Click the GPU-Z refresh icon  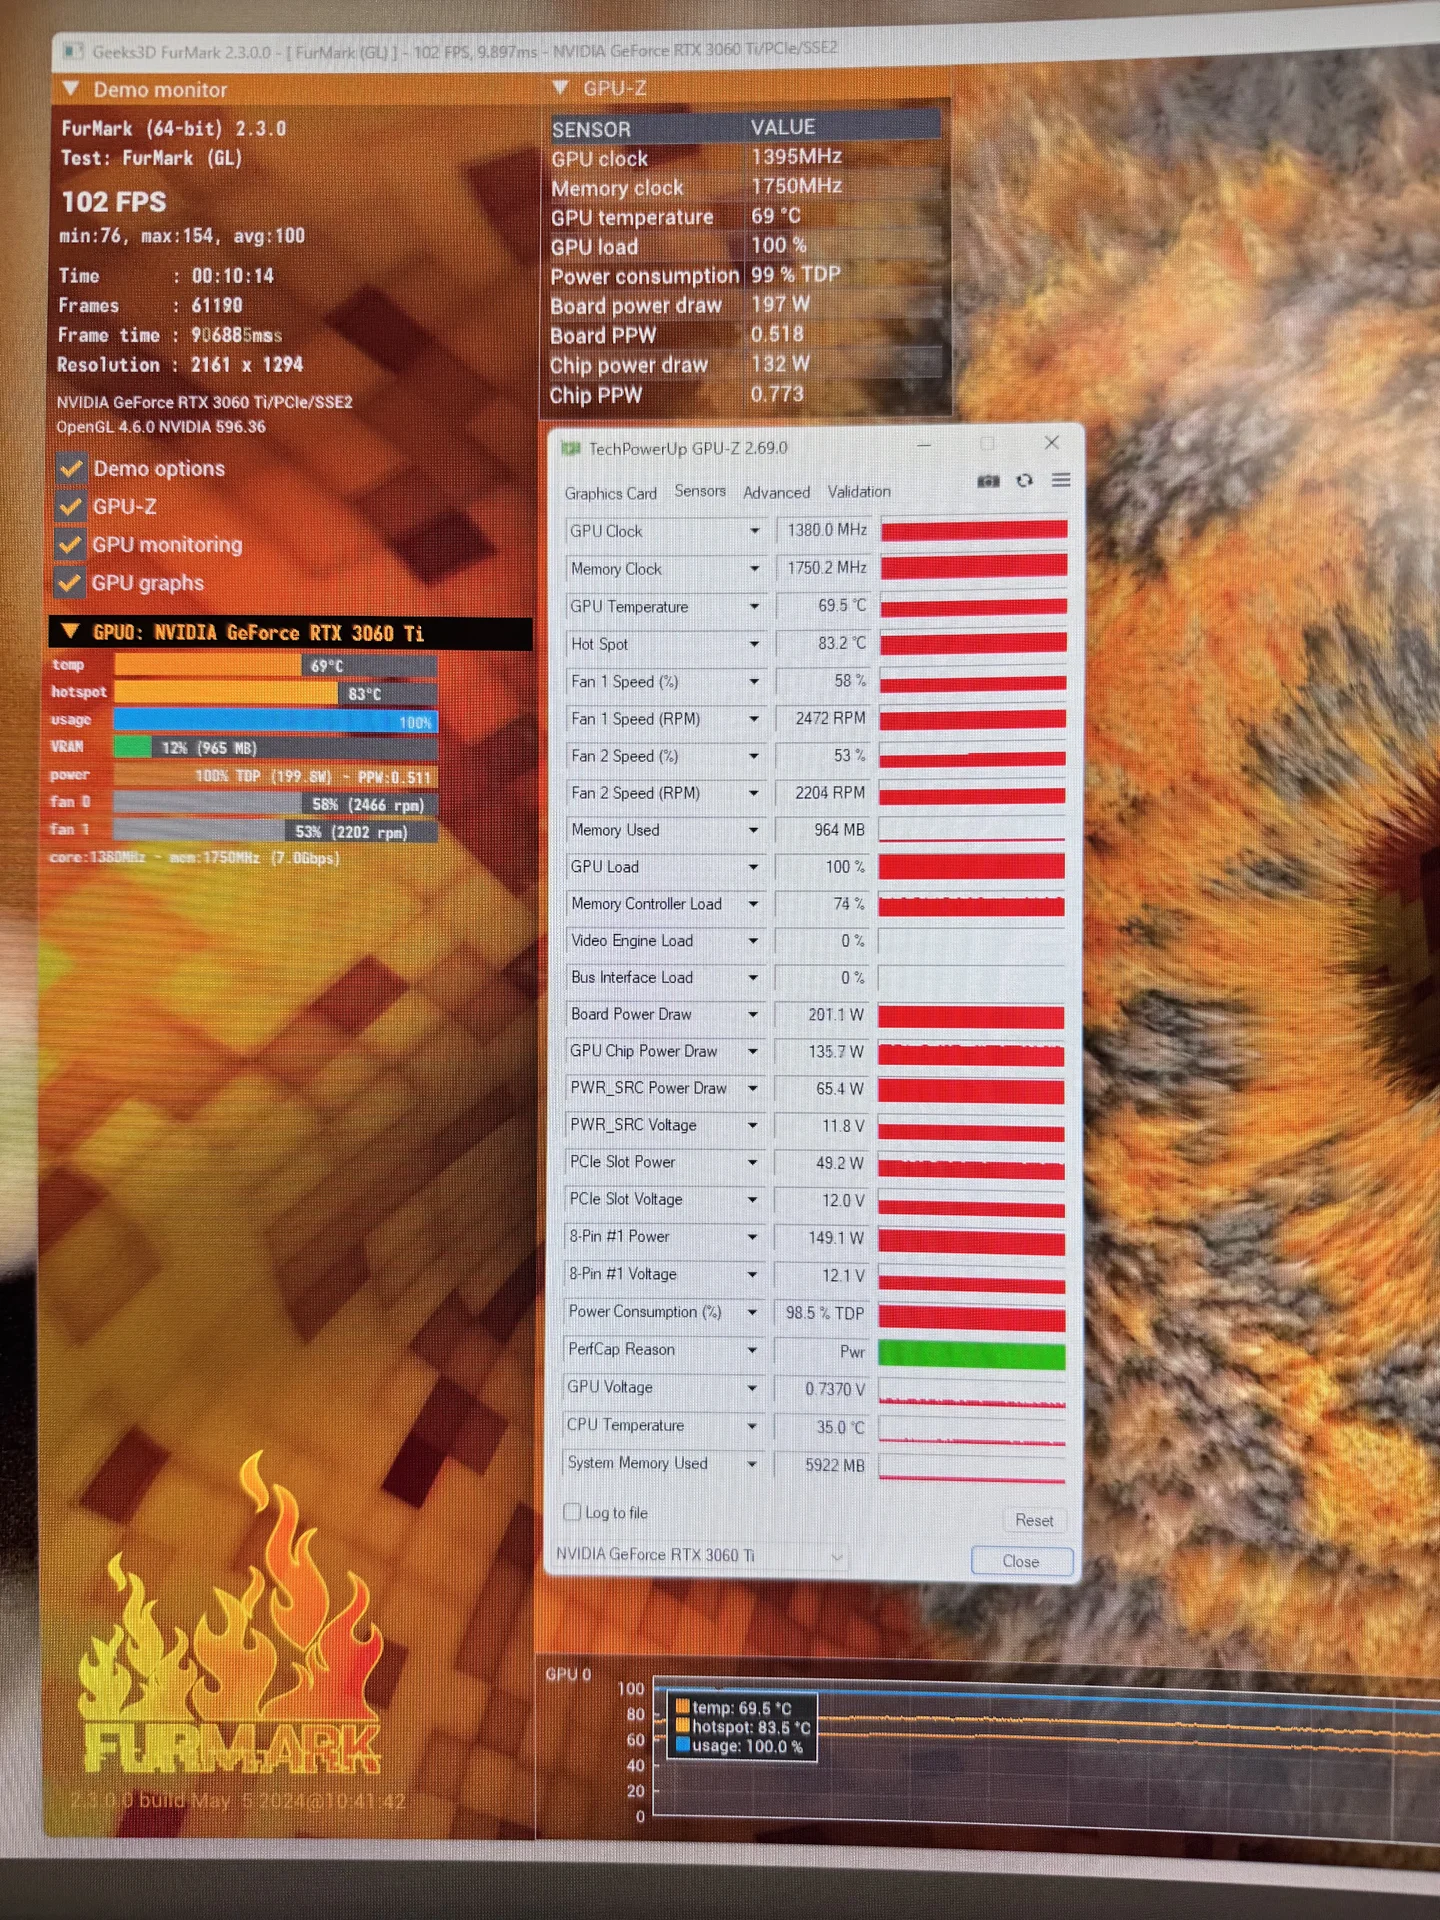point(1024,481)
